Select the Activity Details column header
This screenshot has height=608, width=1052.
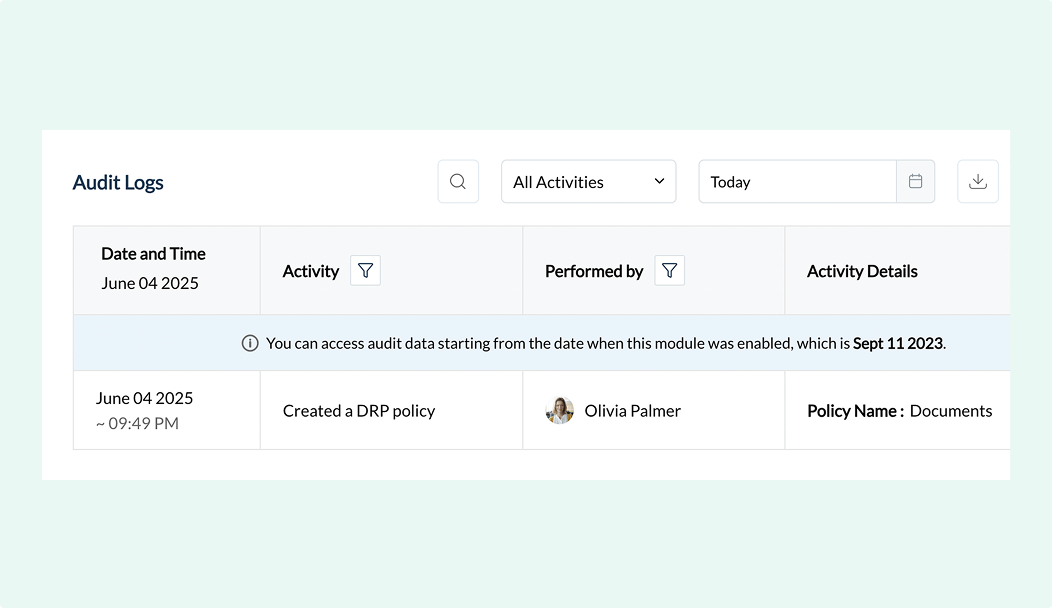click(861, 270)
